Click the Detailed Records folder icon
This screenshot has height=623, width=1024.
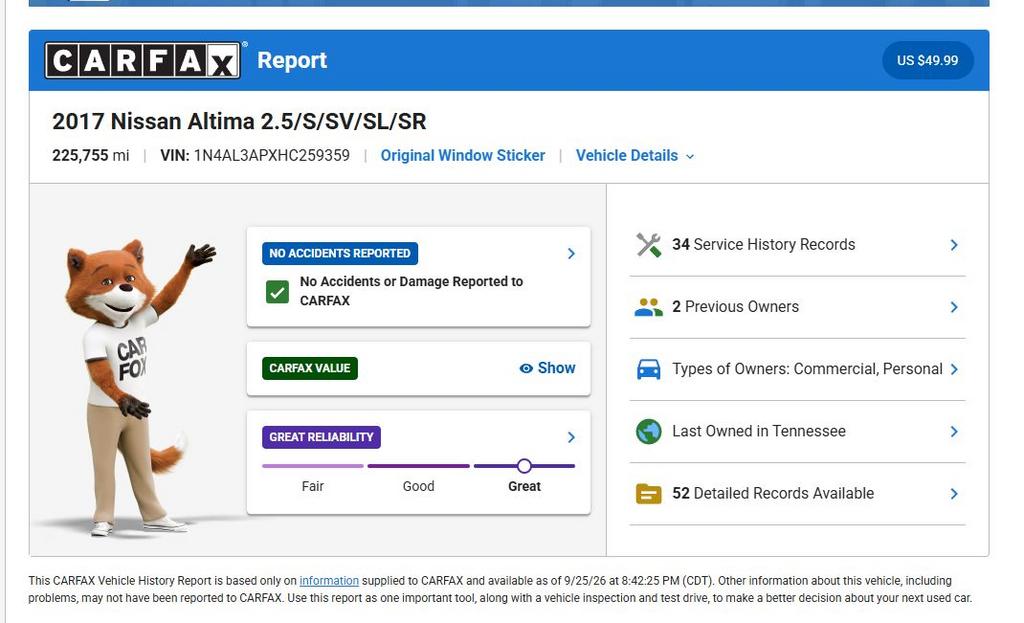[x=648, y=494]
